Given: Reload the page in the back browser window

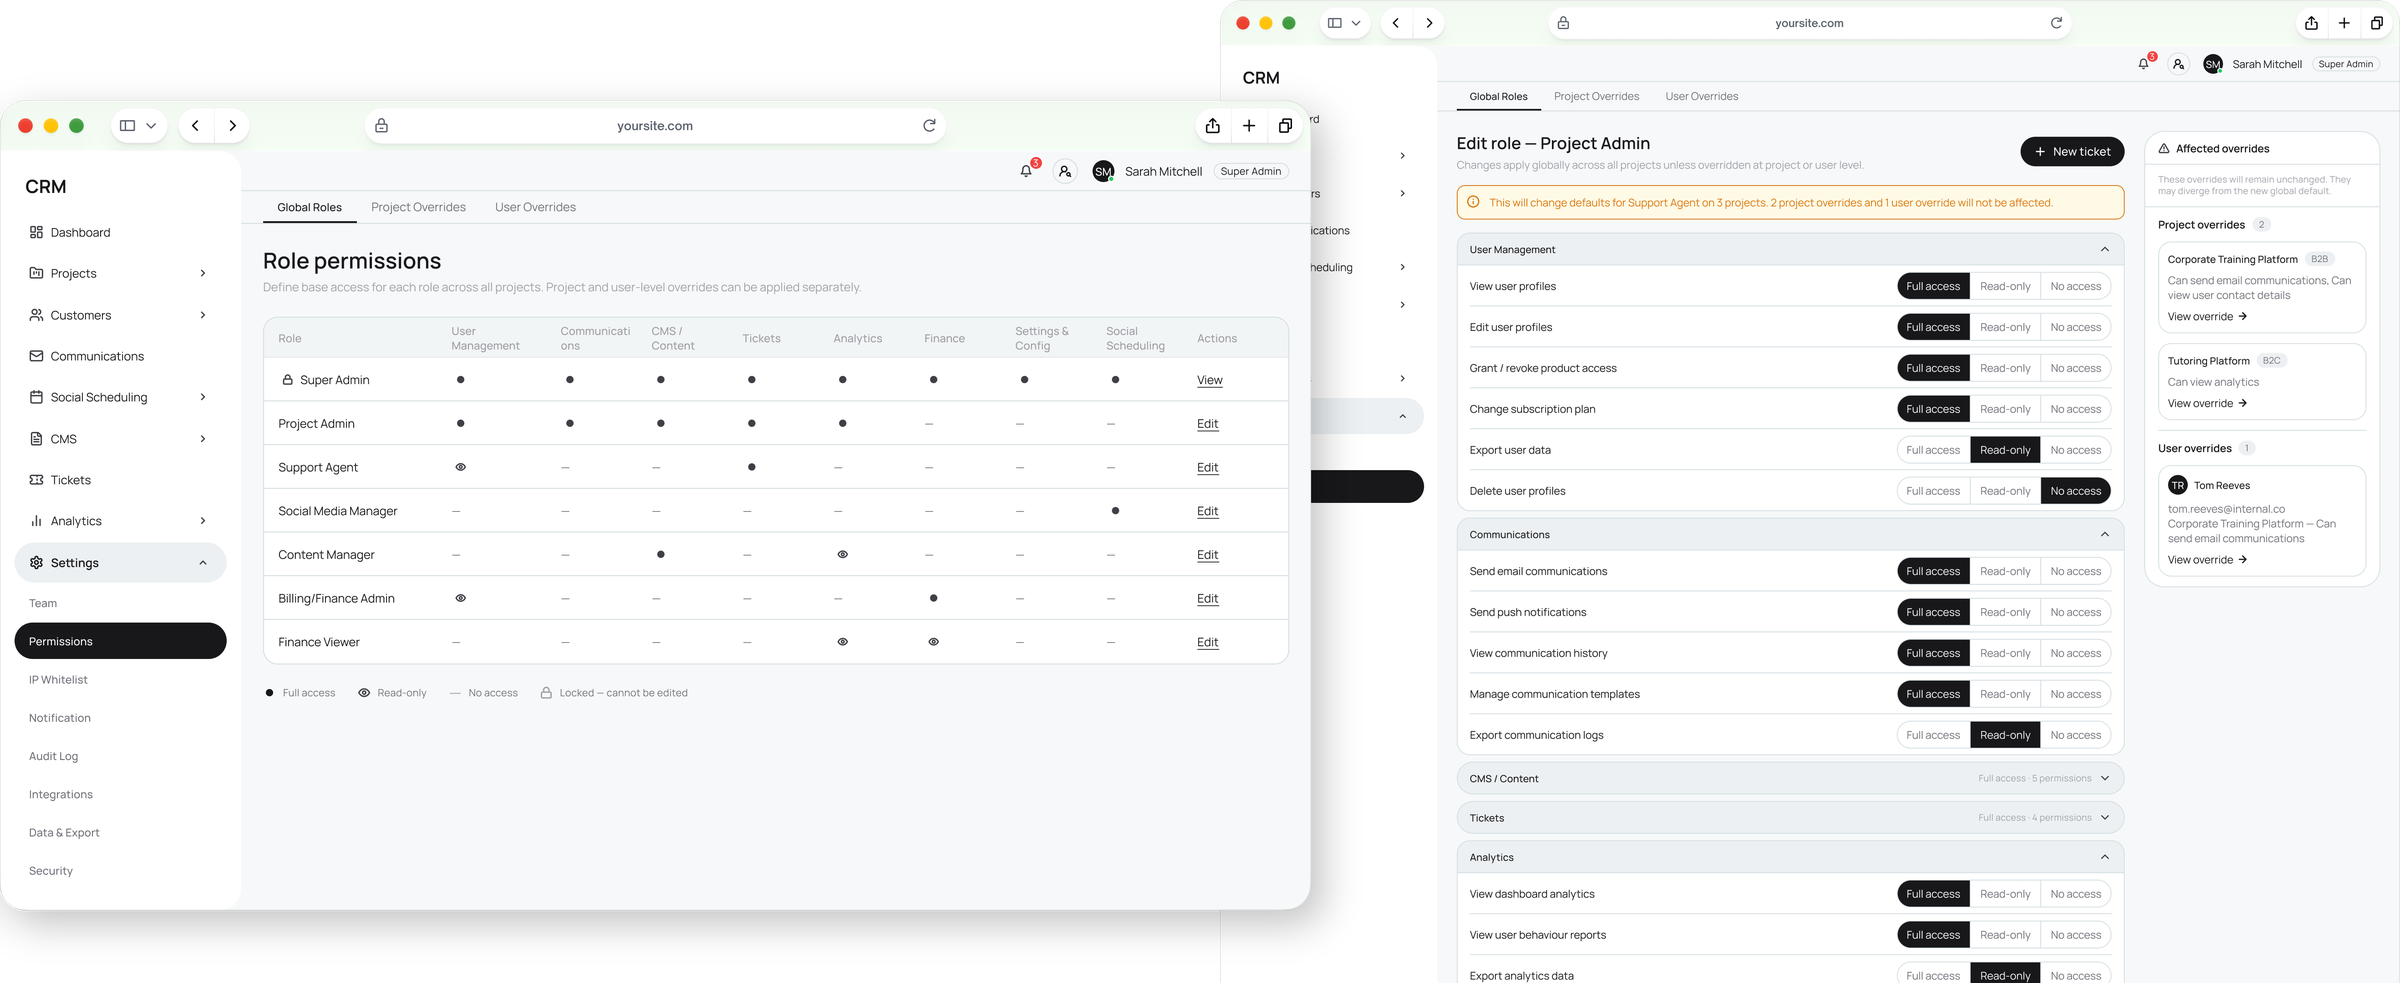Looking at the screenshot, I should click(x=2056, y=23).
